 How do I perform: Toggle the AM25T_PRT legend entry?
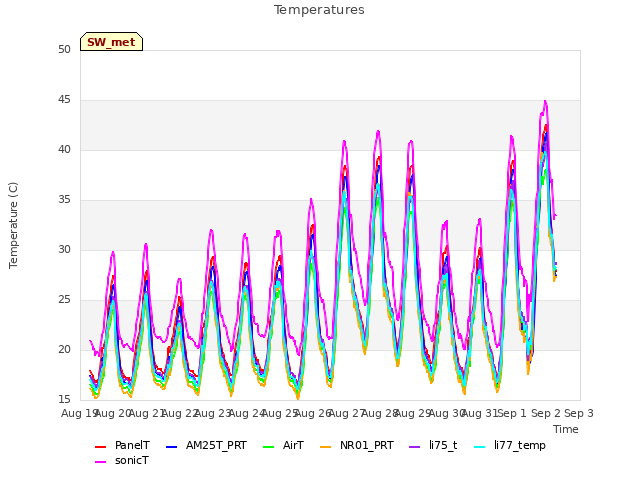[x=216, y=445]
